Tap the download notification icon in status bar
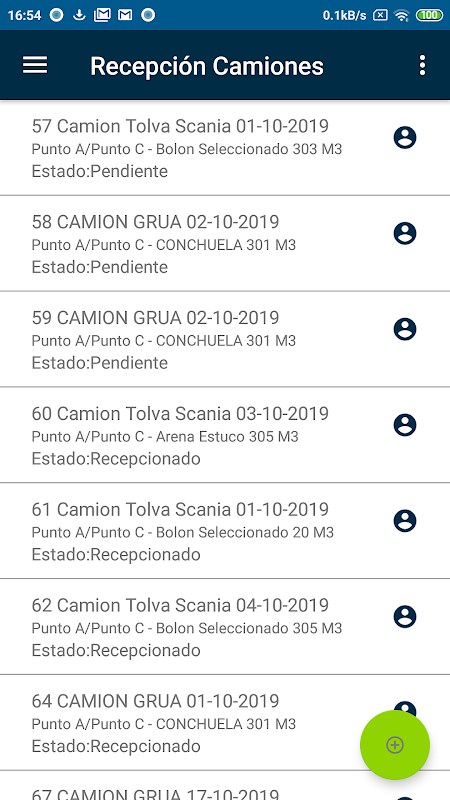This screenshot has width=450, height=800. click(79, 15)
